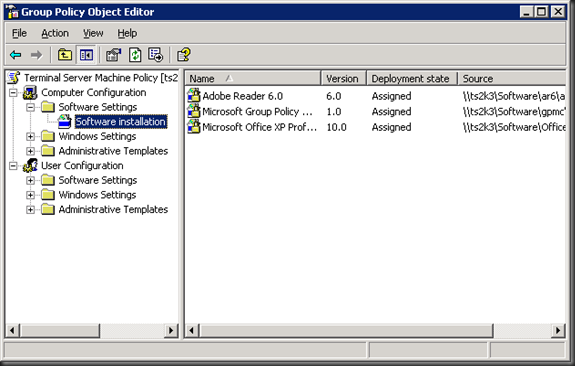This screenshot has height=366, width=575.
Task: Click left arrow of tree pane scrollbar
Action: coord(12,330)
